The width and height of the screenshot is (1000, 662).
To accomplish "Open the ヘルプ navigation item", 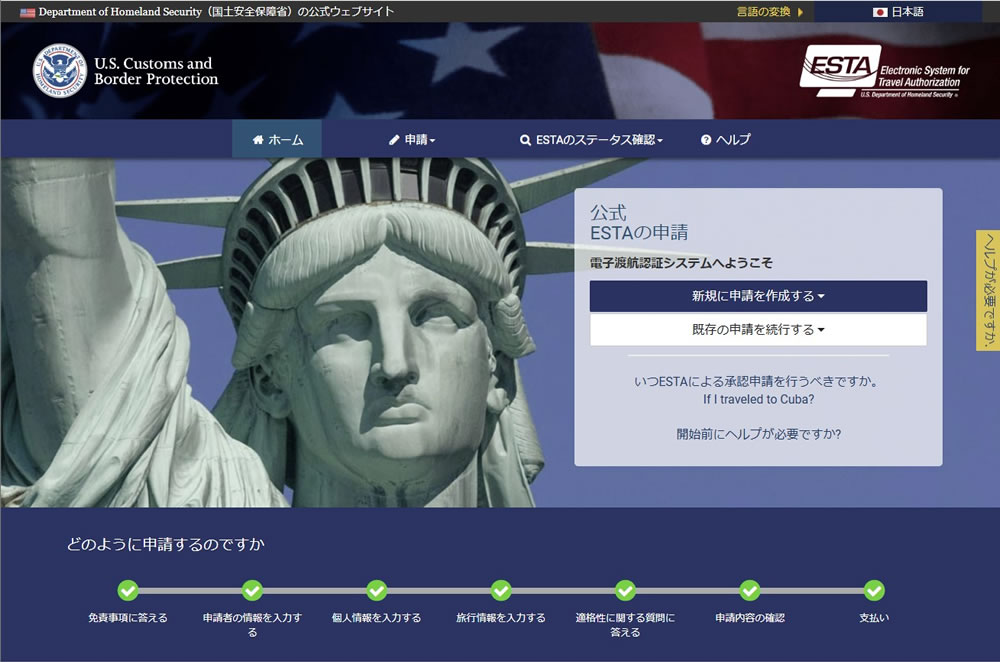I will coord(726,140).
